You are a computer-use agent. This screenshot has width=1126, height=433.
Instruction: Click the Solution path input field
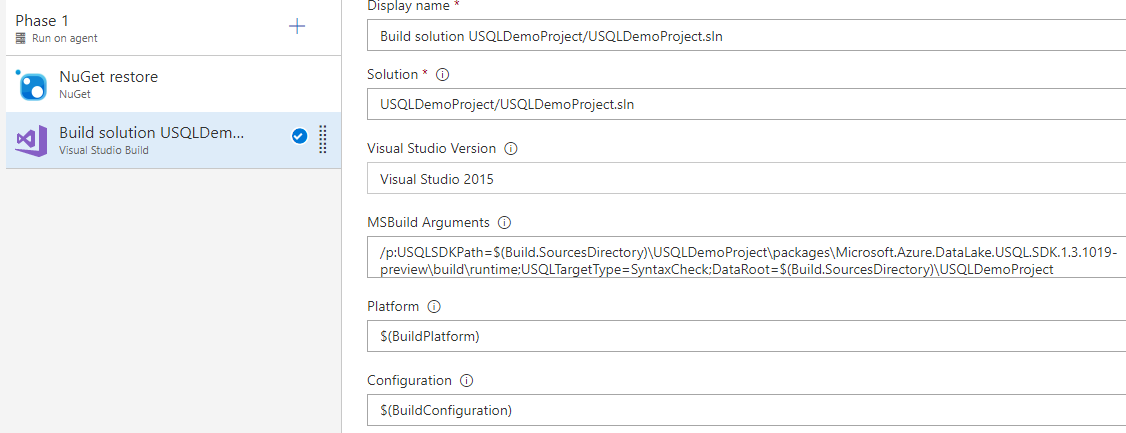click(746, 104)
